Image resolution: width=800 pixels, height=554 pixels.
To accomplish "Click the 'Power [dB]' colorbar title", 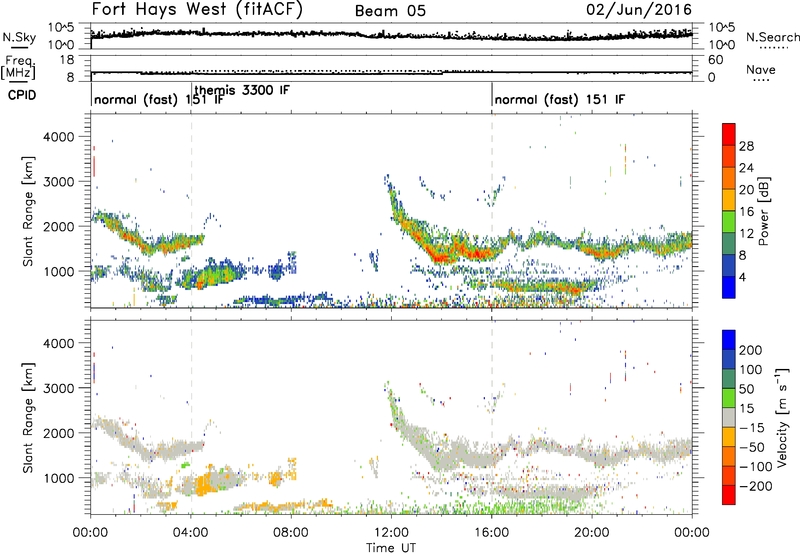I will (764, 211).
